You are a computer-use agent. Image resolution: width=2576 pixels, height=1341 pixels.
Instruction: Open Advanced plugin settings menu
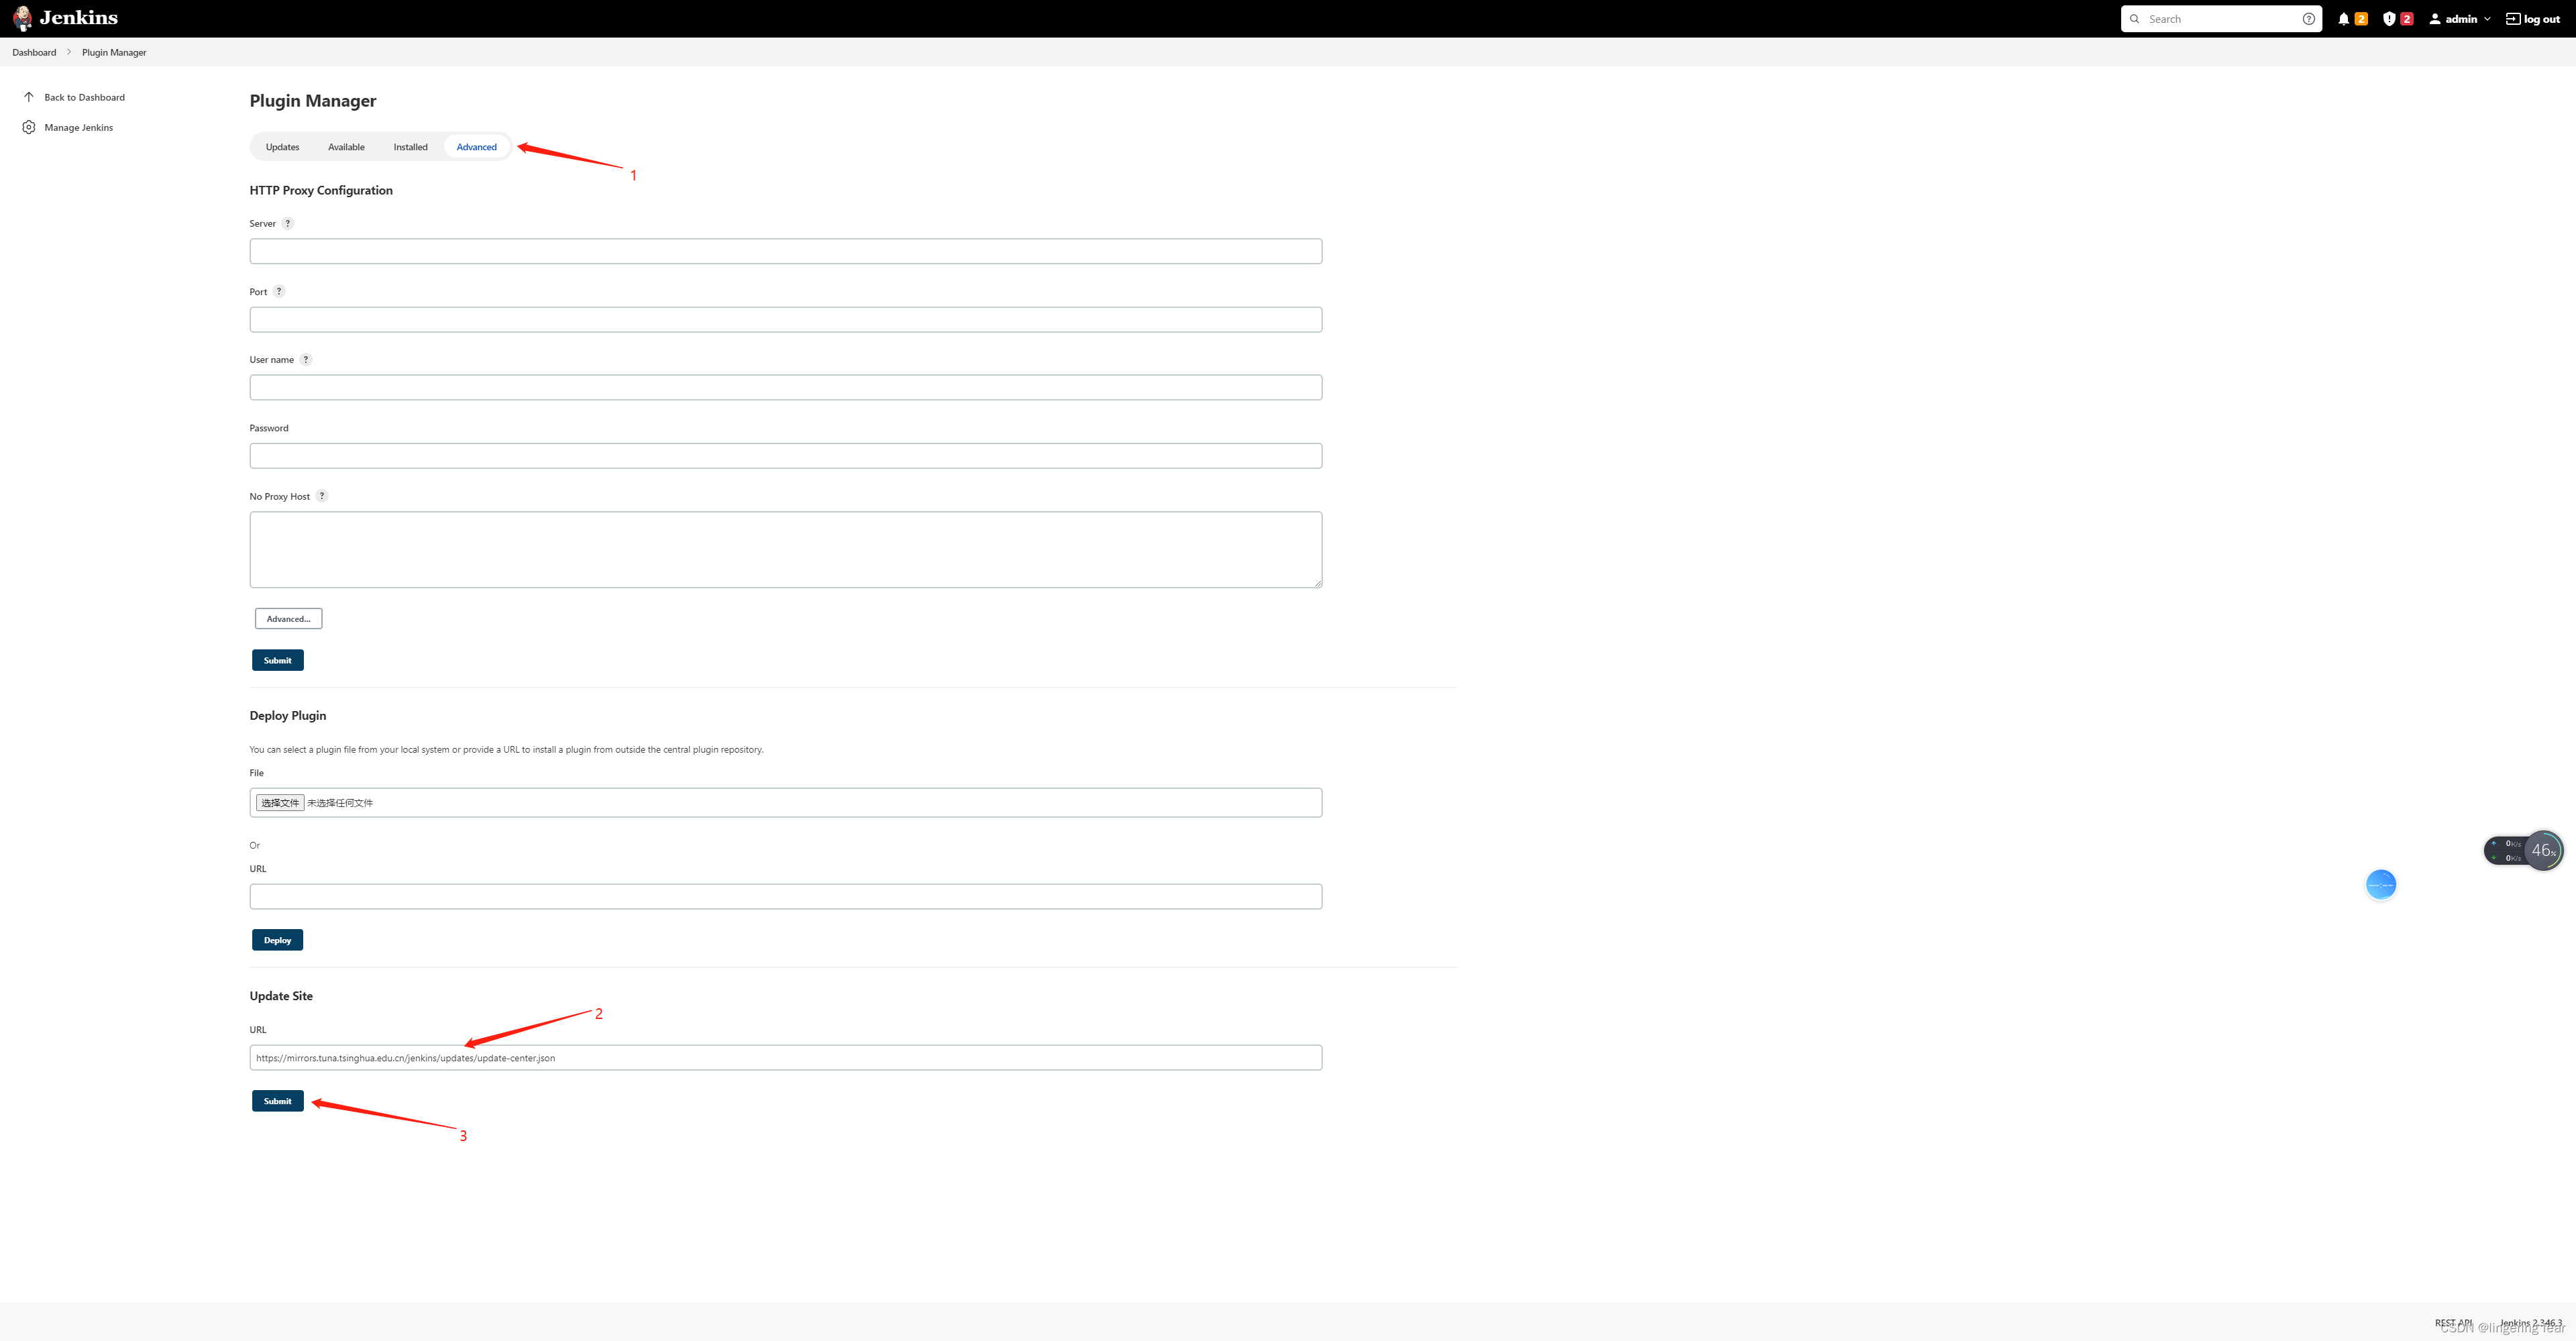(x=476, y=146)
